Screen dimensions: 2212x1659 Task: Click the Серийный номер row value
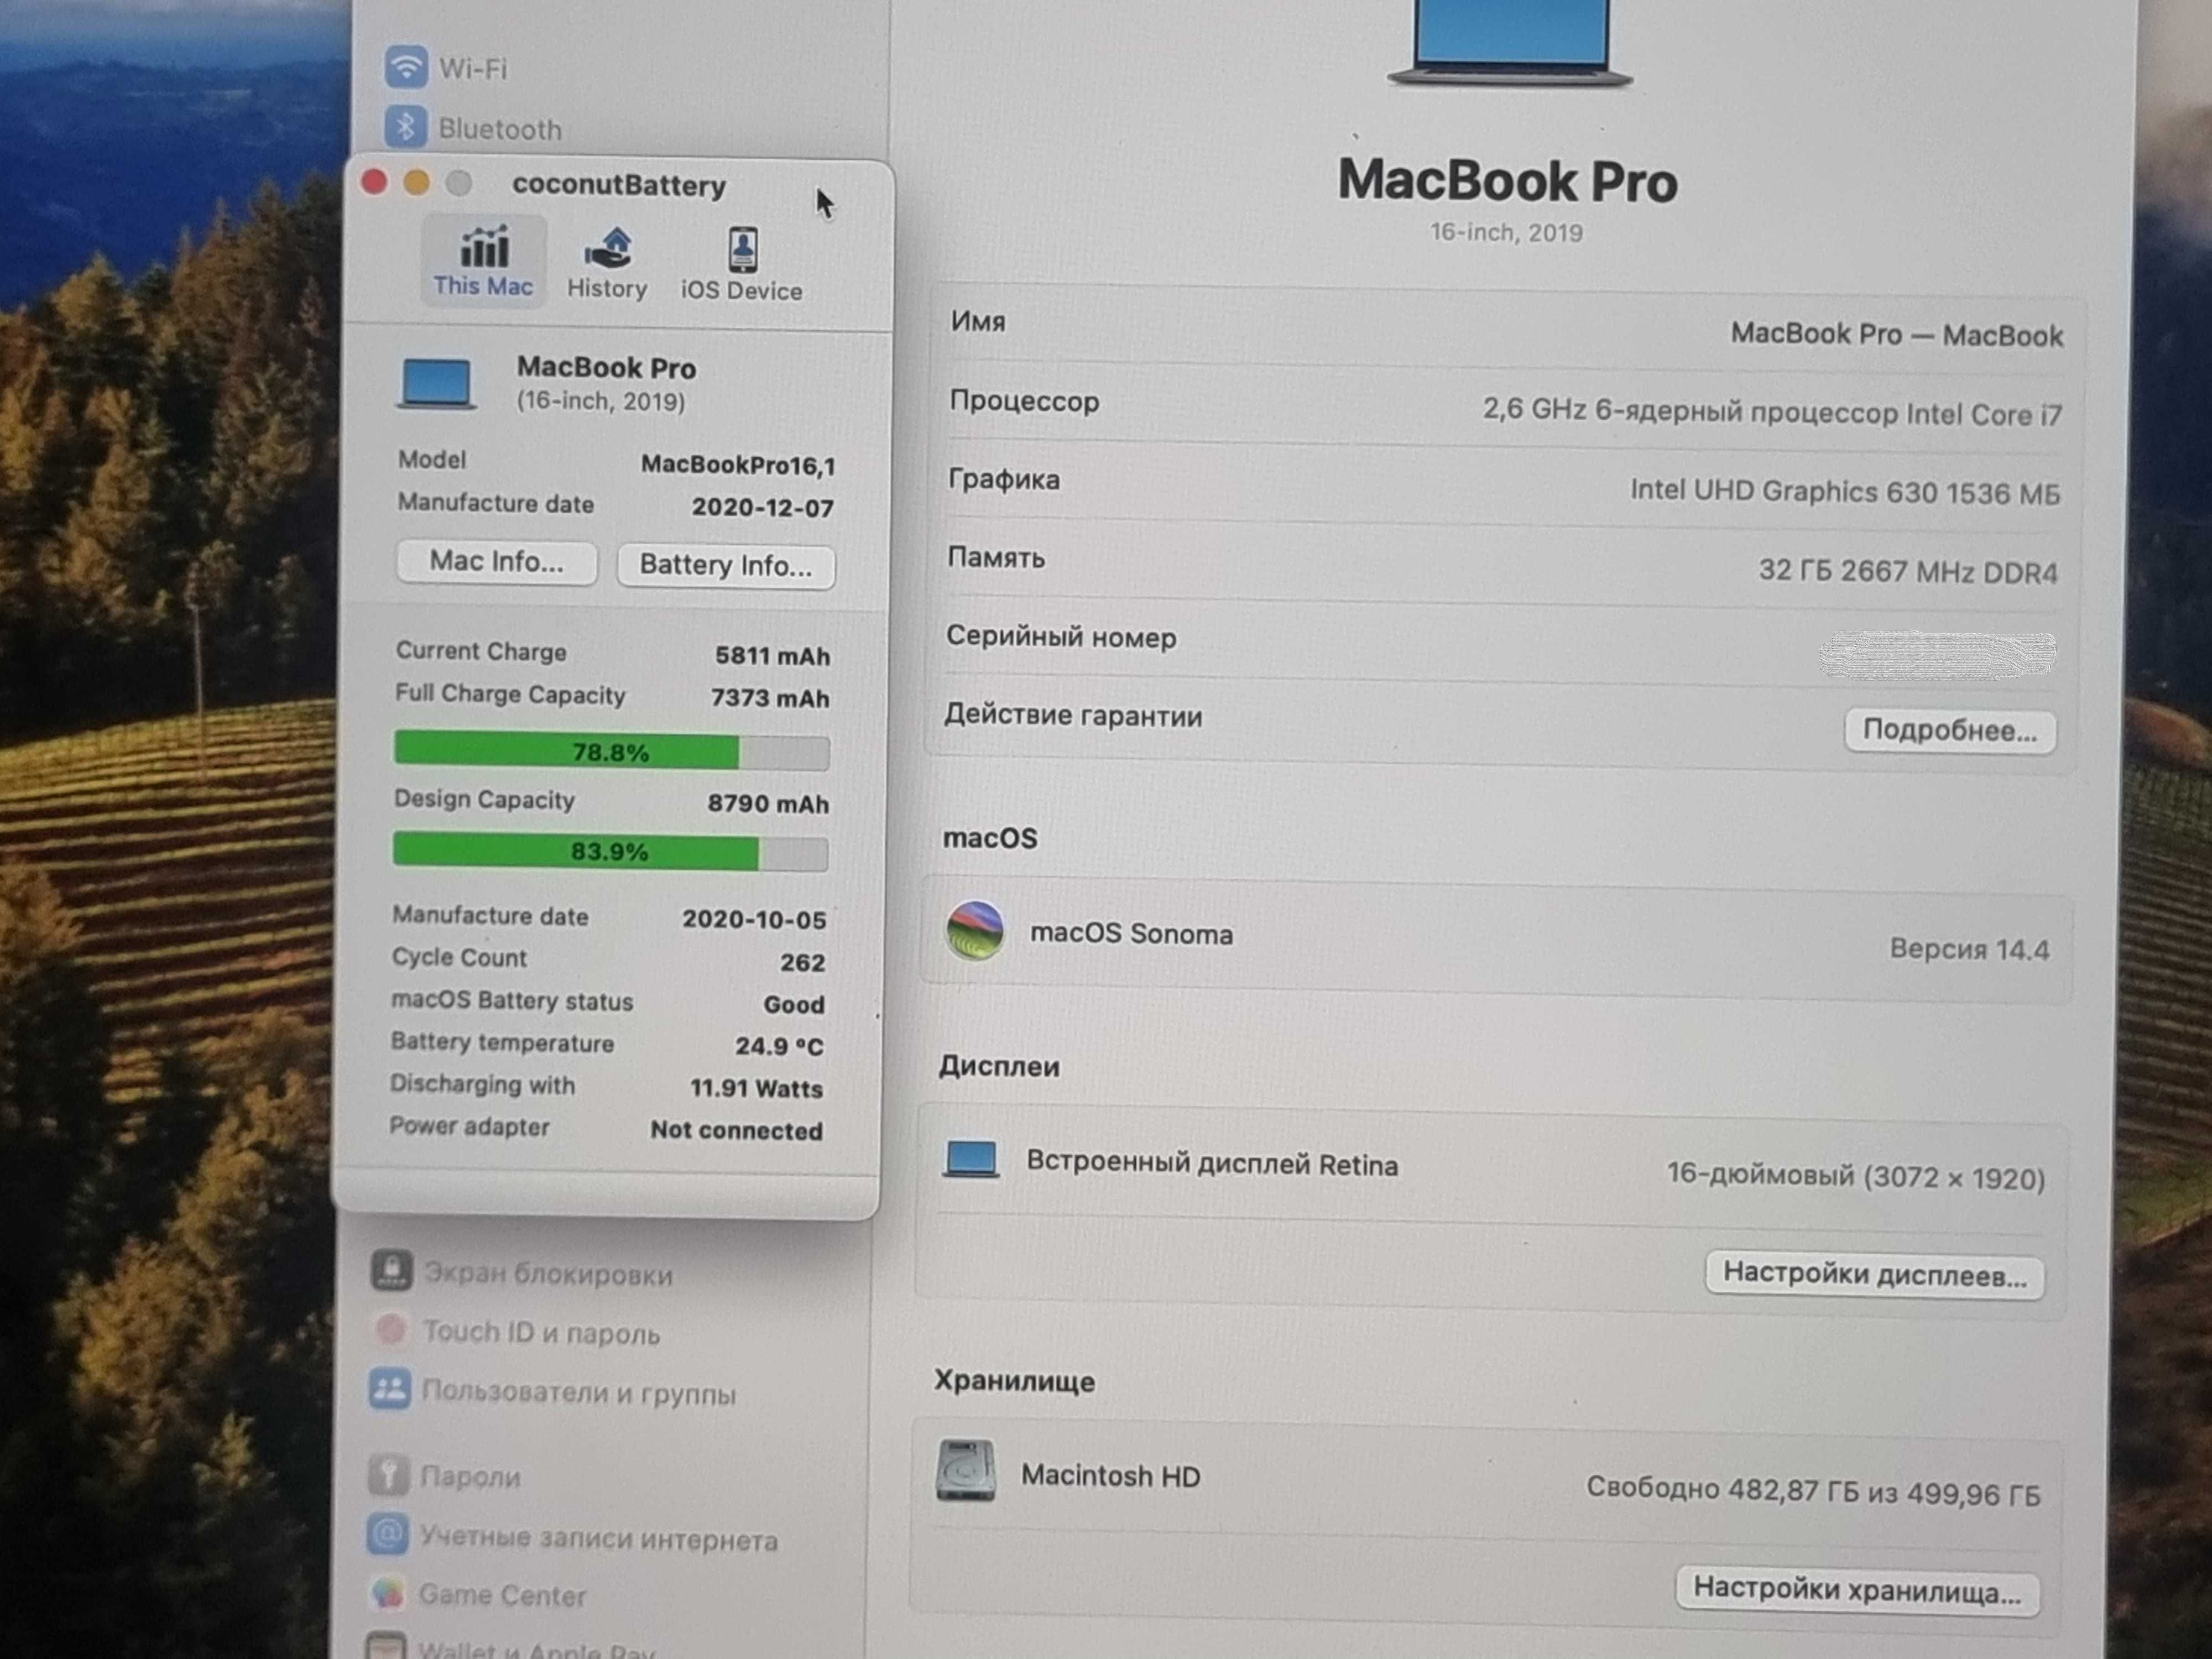pyautogui.click(x=1937, y=655)
